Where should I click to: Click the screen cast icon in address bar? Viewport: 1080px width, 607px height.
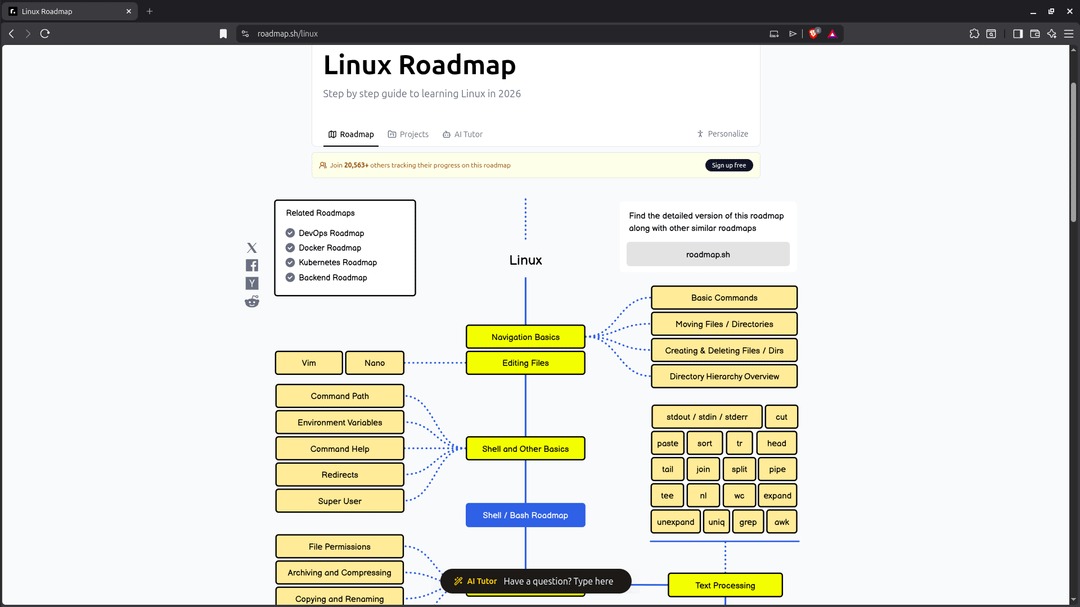pos(774,34)
